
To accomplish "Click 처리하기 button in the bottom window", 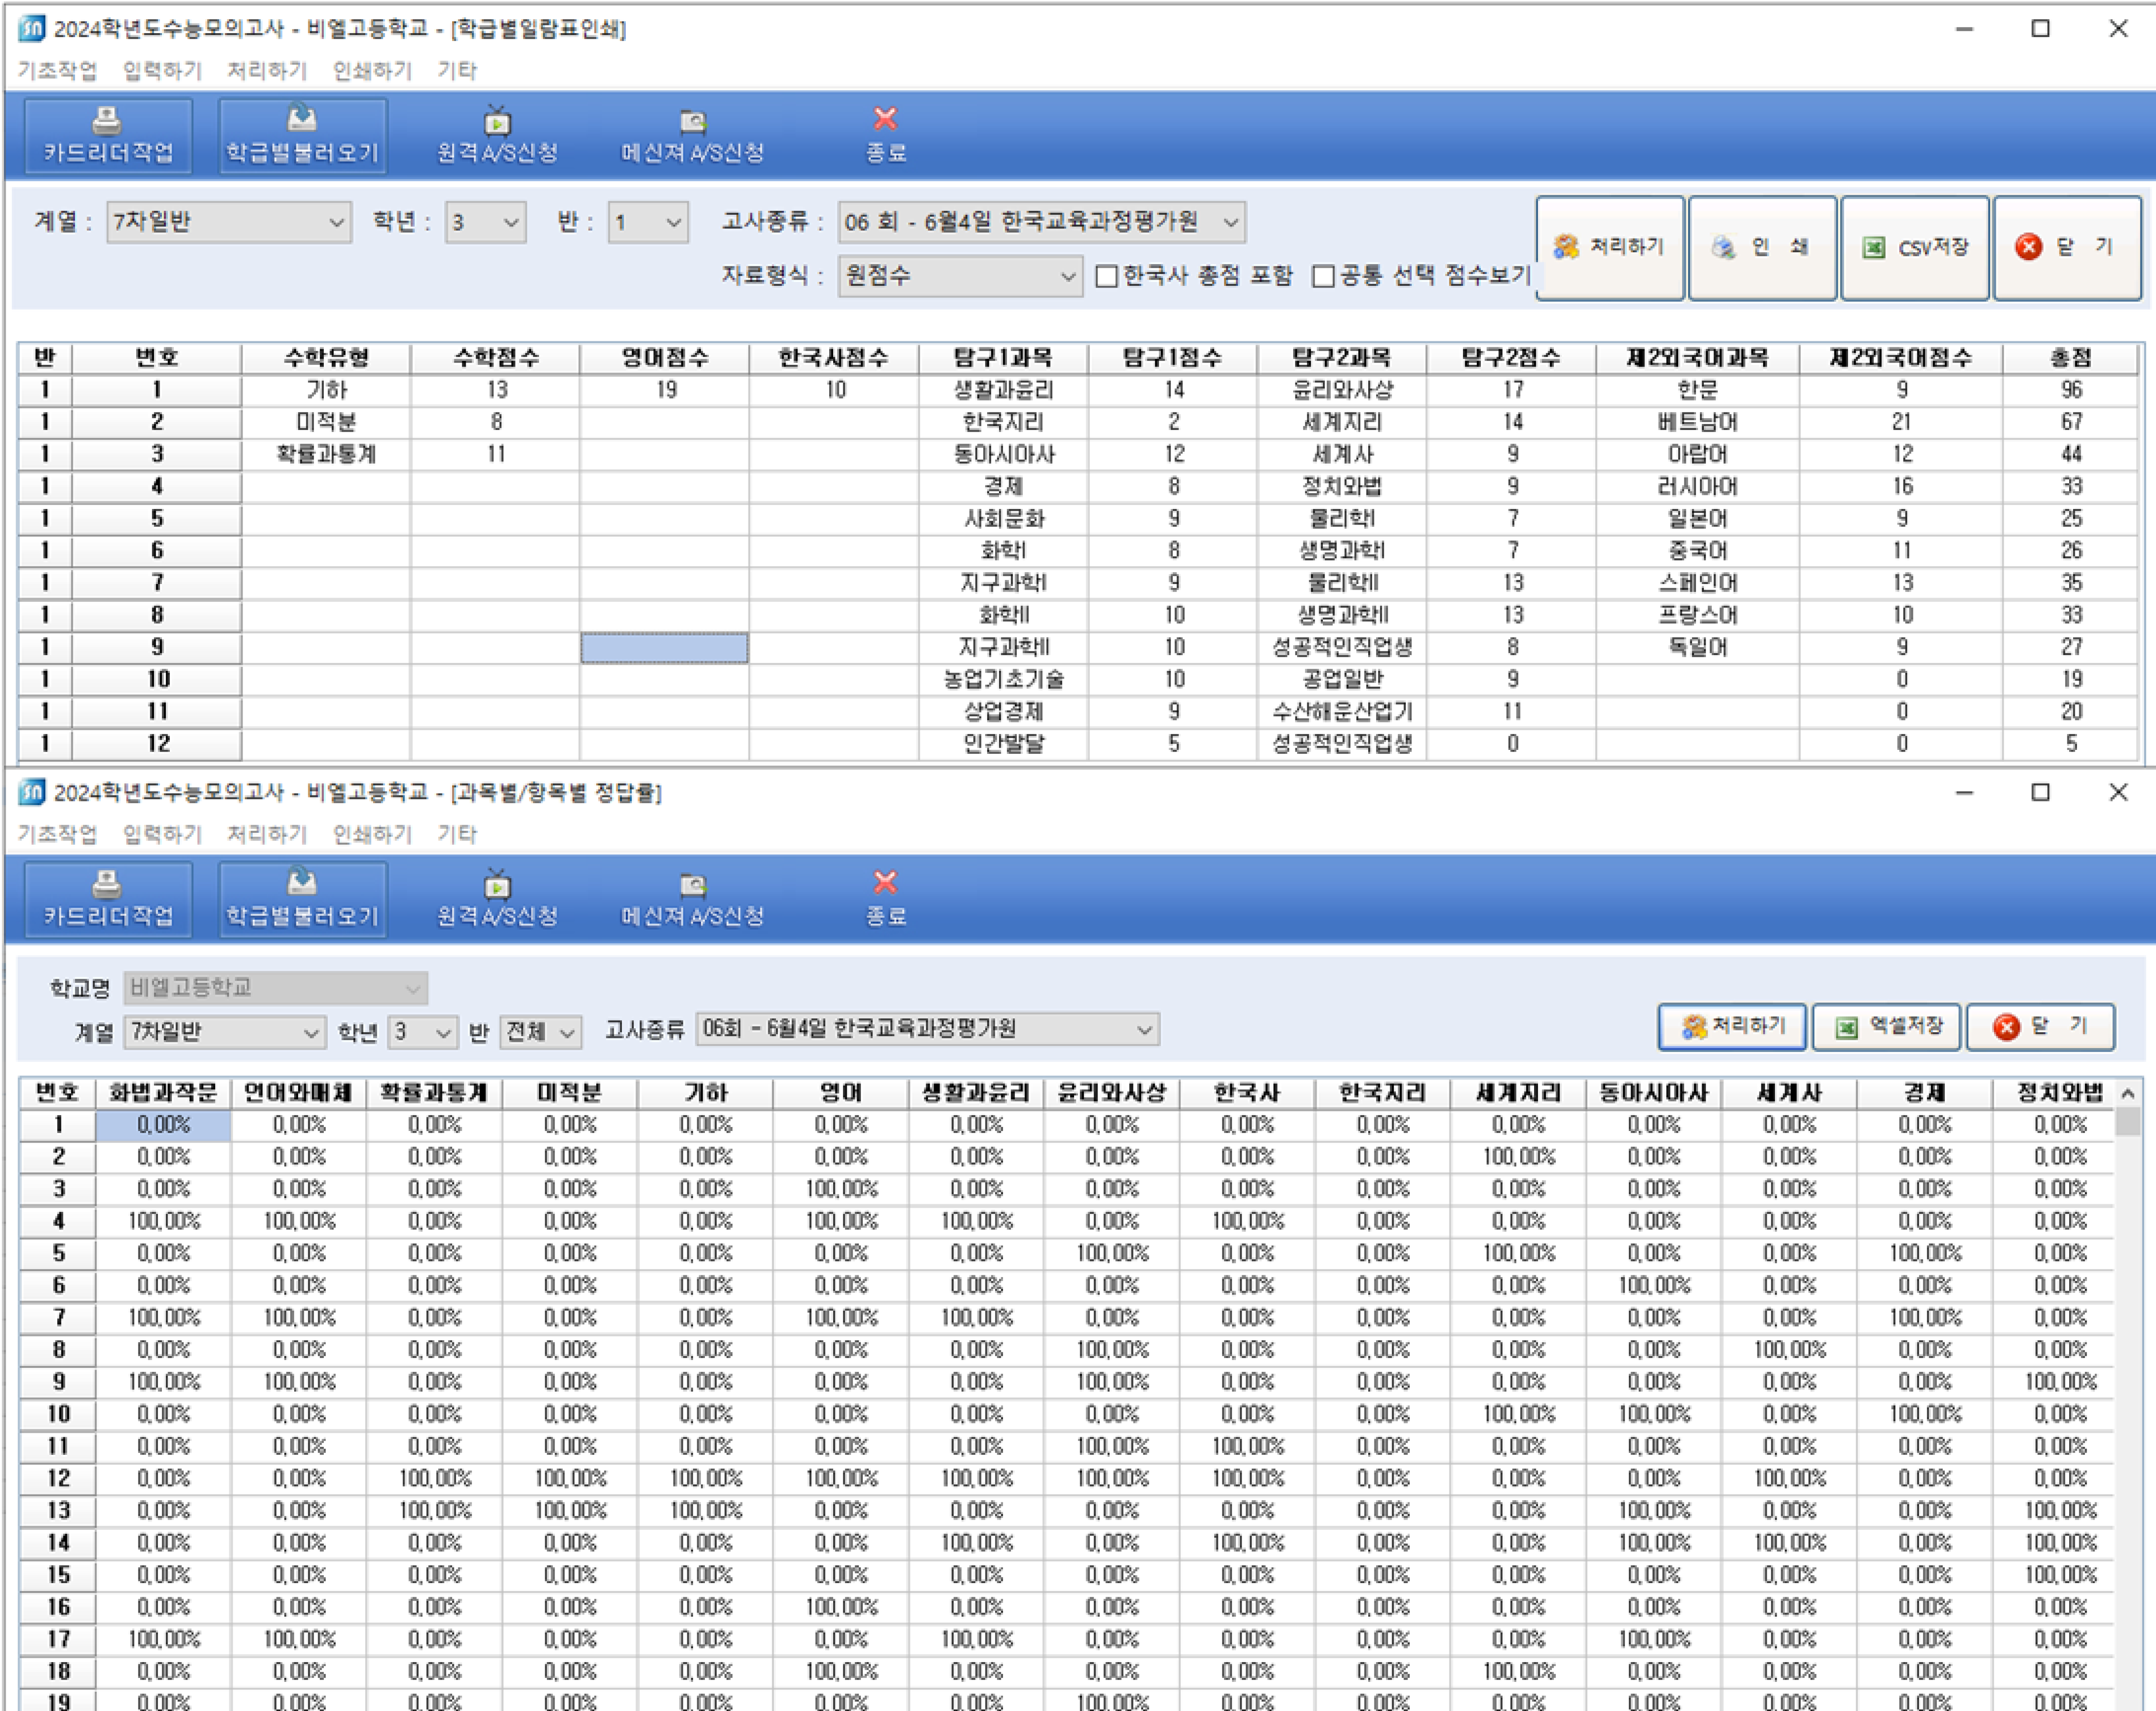I will [1732, 1026].
